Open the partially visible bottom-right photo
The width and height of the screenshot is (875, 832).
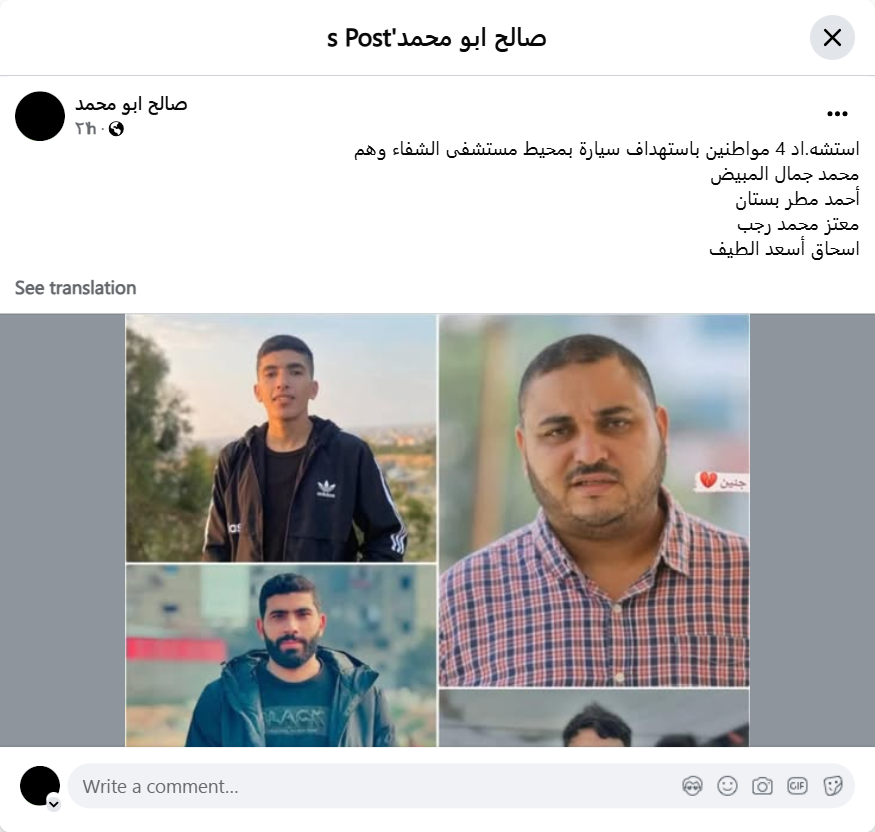click(594, 718)
